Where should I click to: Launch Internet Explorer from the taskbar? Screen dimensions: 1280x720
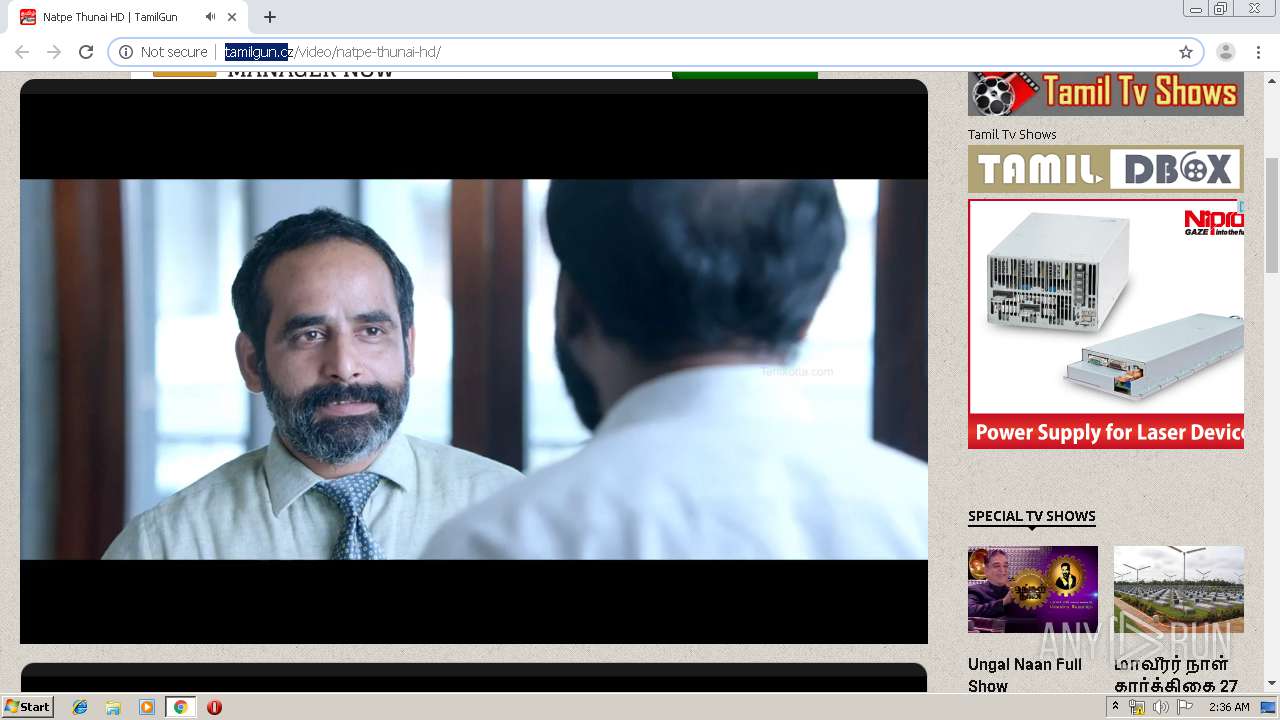[x=80, y=707]
